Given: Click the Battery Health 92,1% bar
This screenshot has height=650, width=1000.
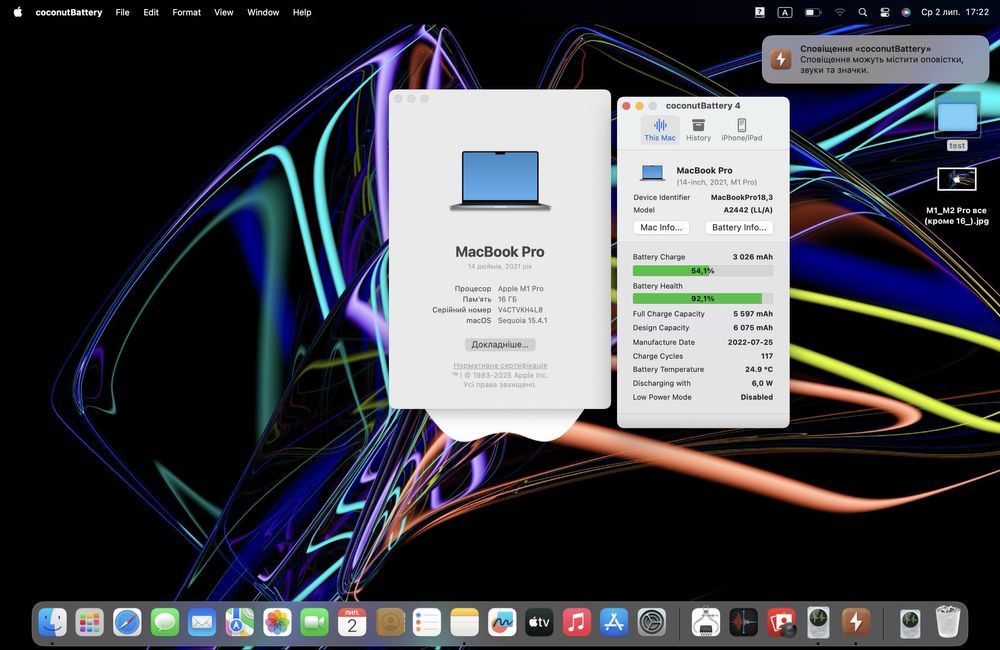Looking at the screenshot, I should coord(703,299).
